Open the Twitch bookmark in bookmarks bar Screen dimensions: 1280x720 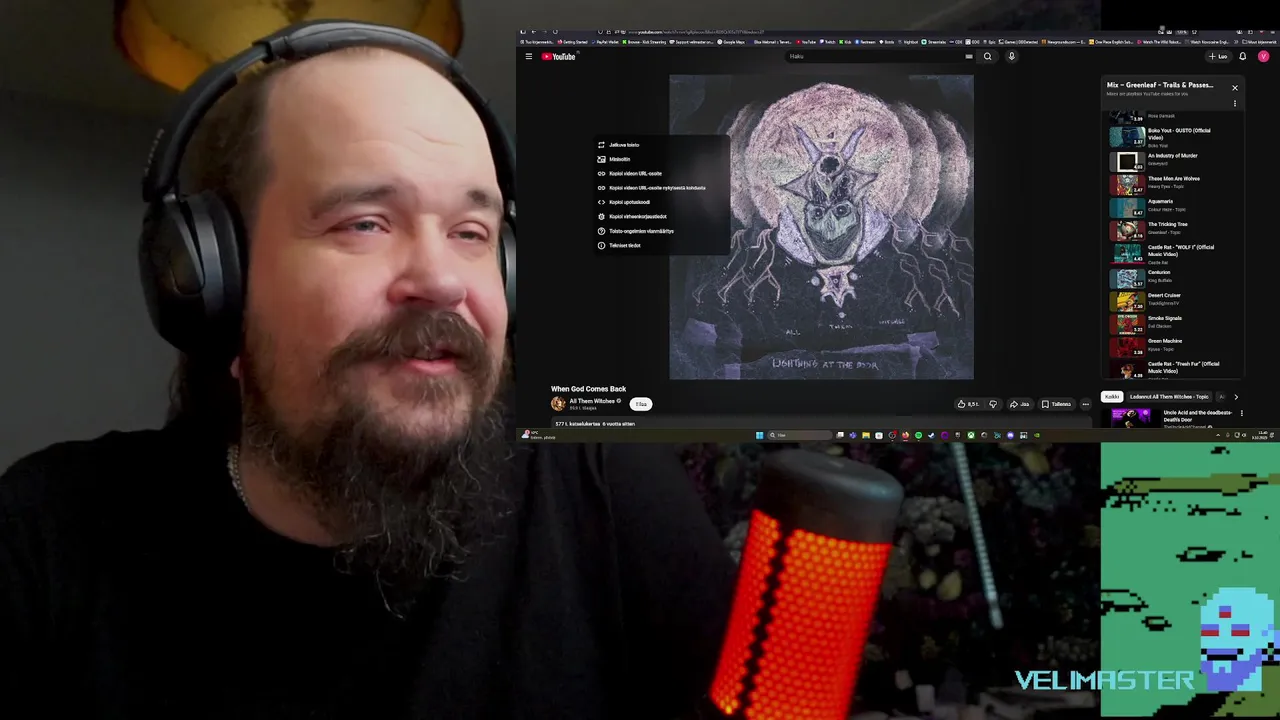tap(828, 42)
